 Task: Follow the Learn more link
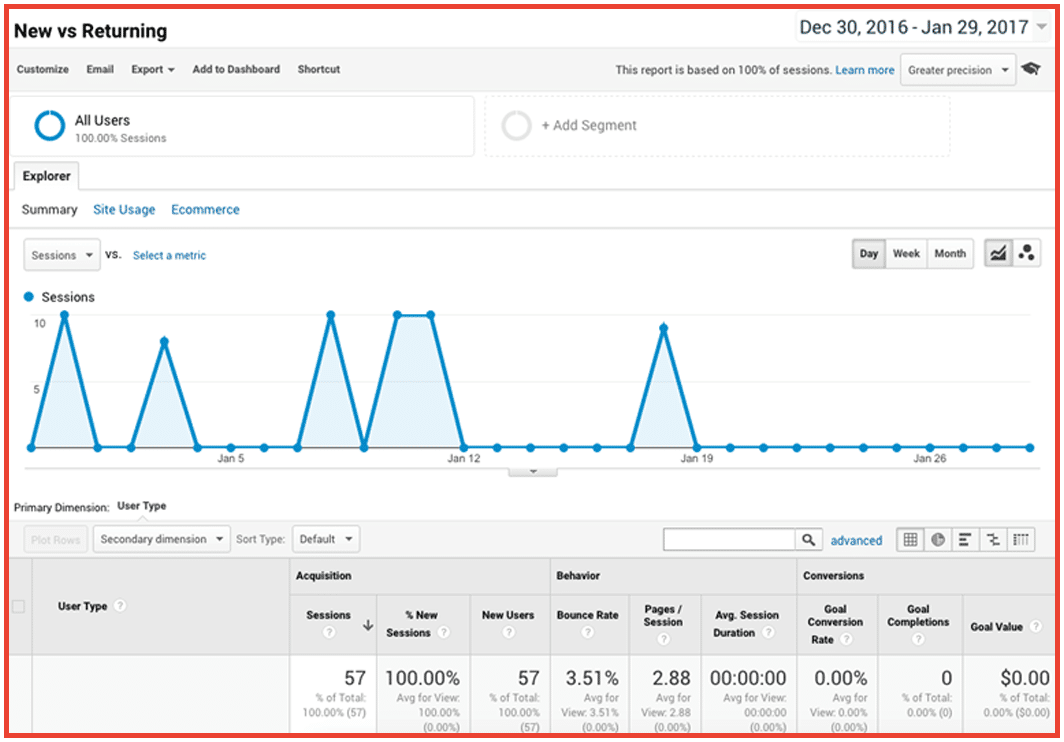(864, 70)
